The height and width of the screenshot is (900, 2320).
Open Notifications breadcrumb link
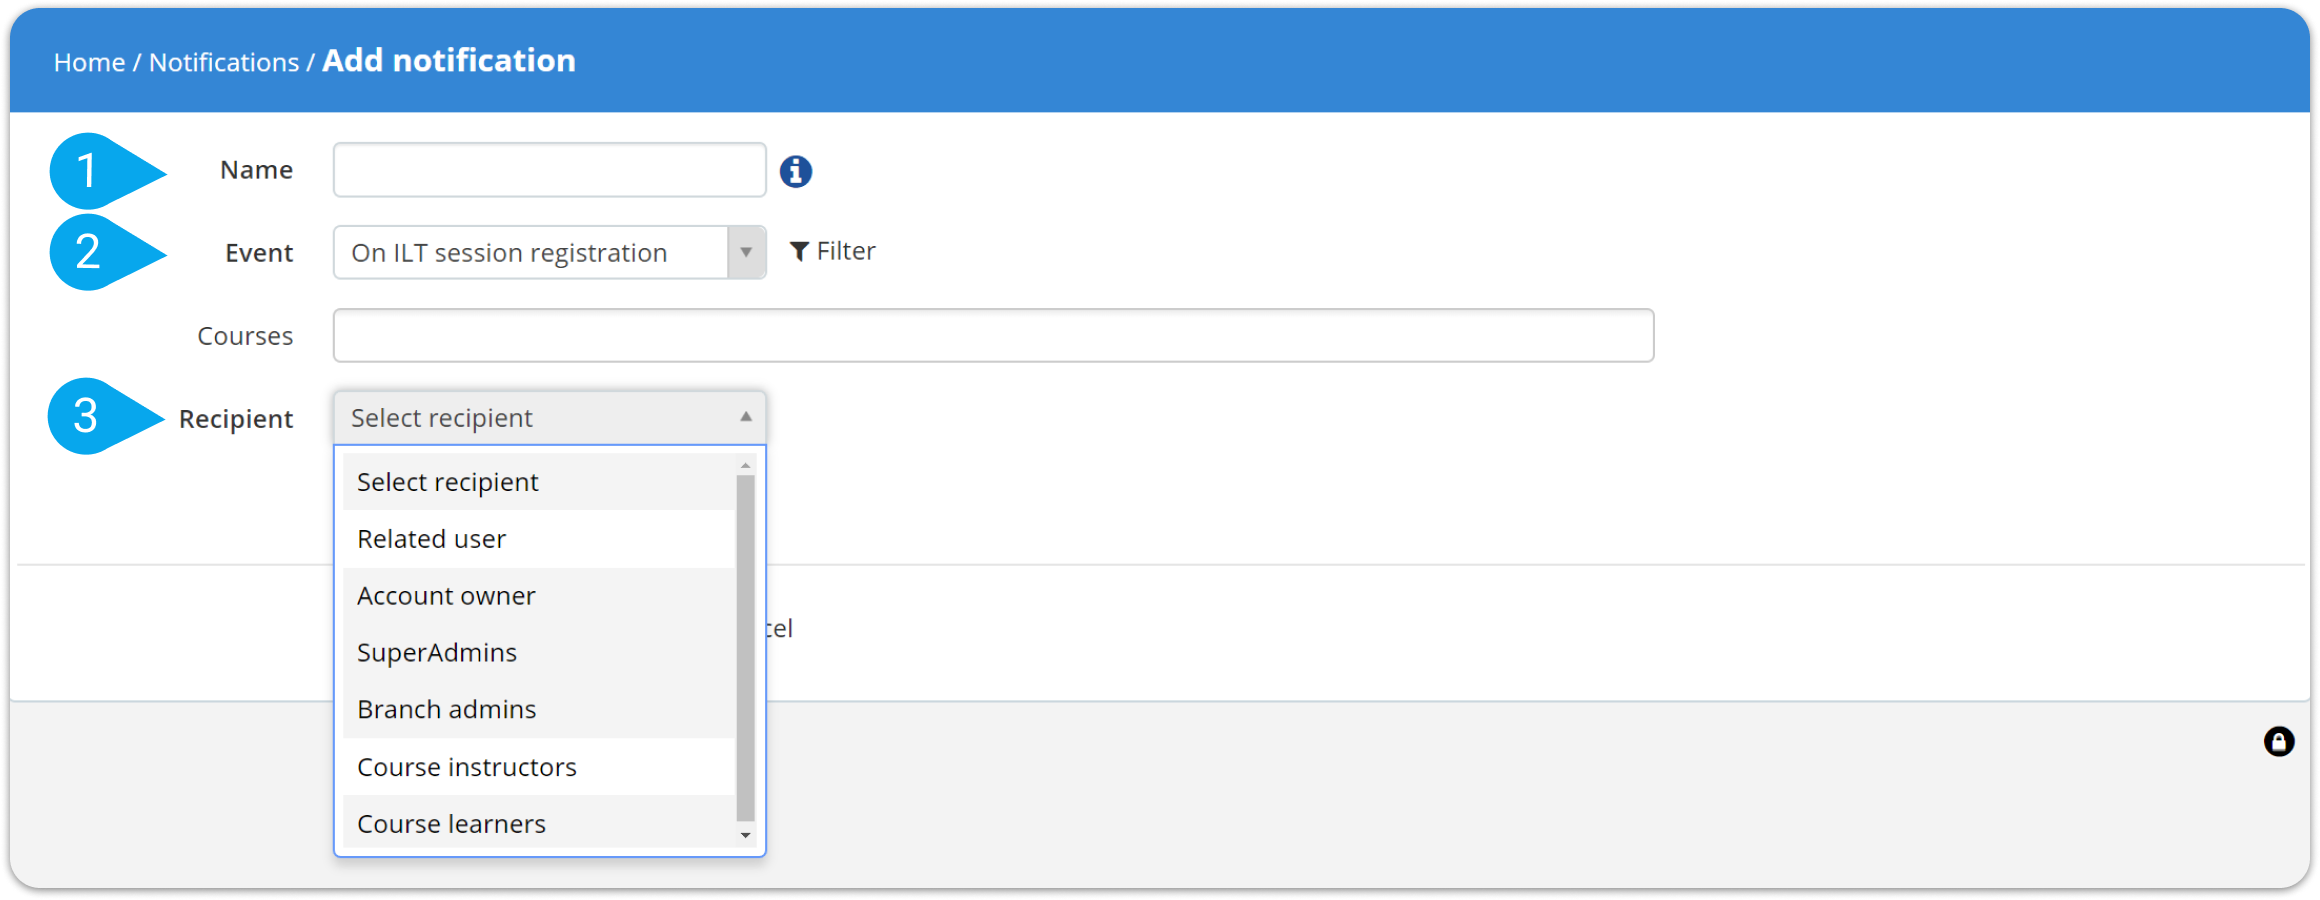coord(224,62)
